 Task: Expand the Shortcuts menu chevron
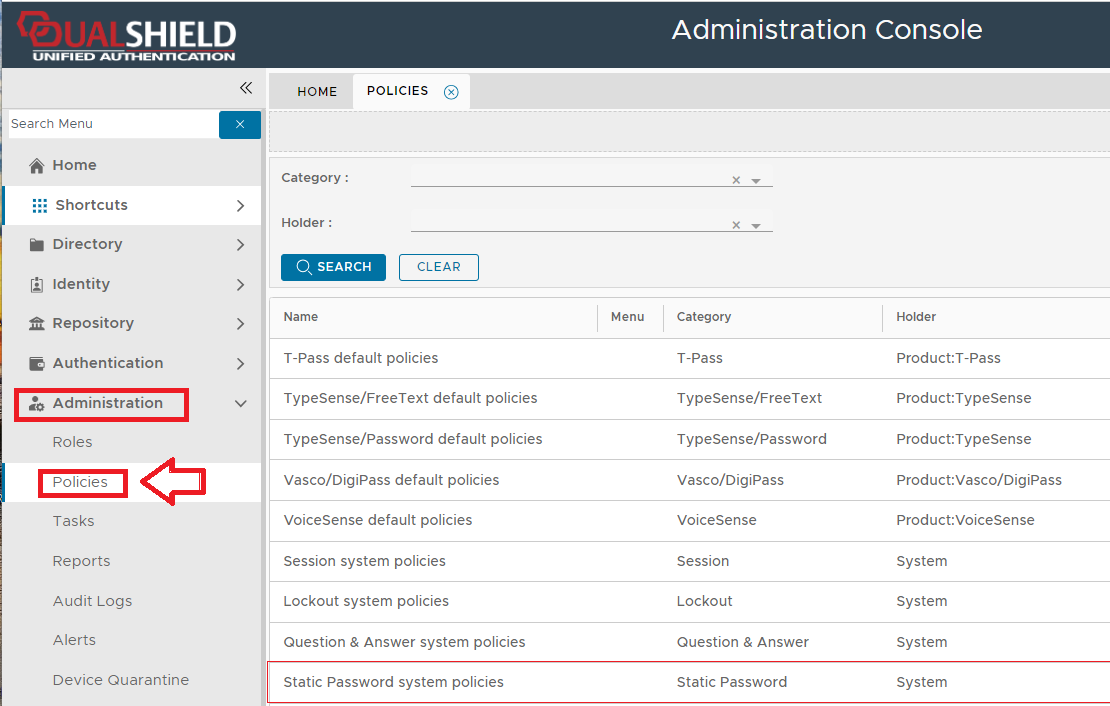point(240,206)
